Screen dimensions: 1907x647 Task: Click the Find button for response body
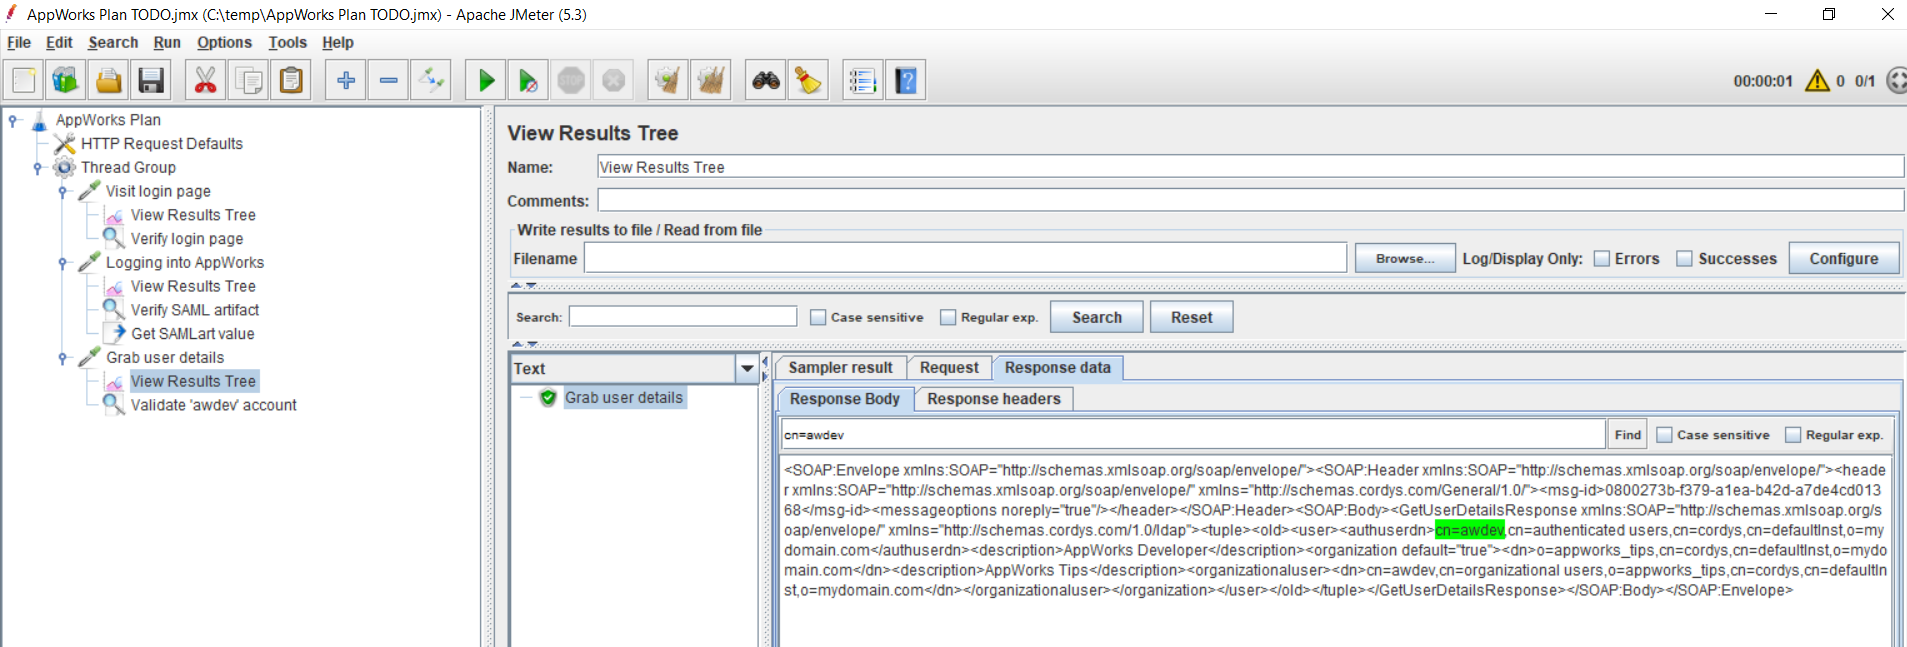tap(1627, 435)
